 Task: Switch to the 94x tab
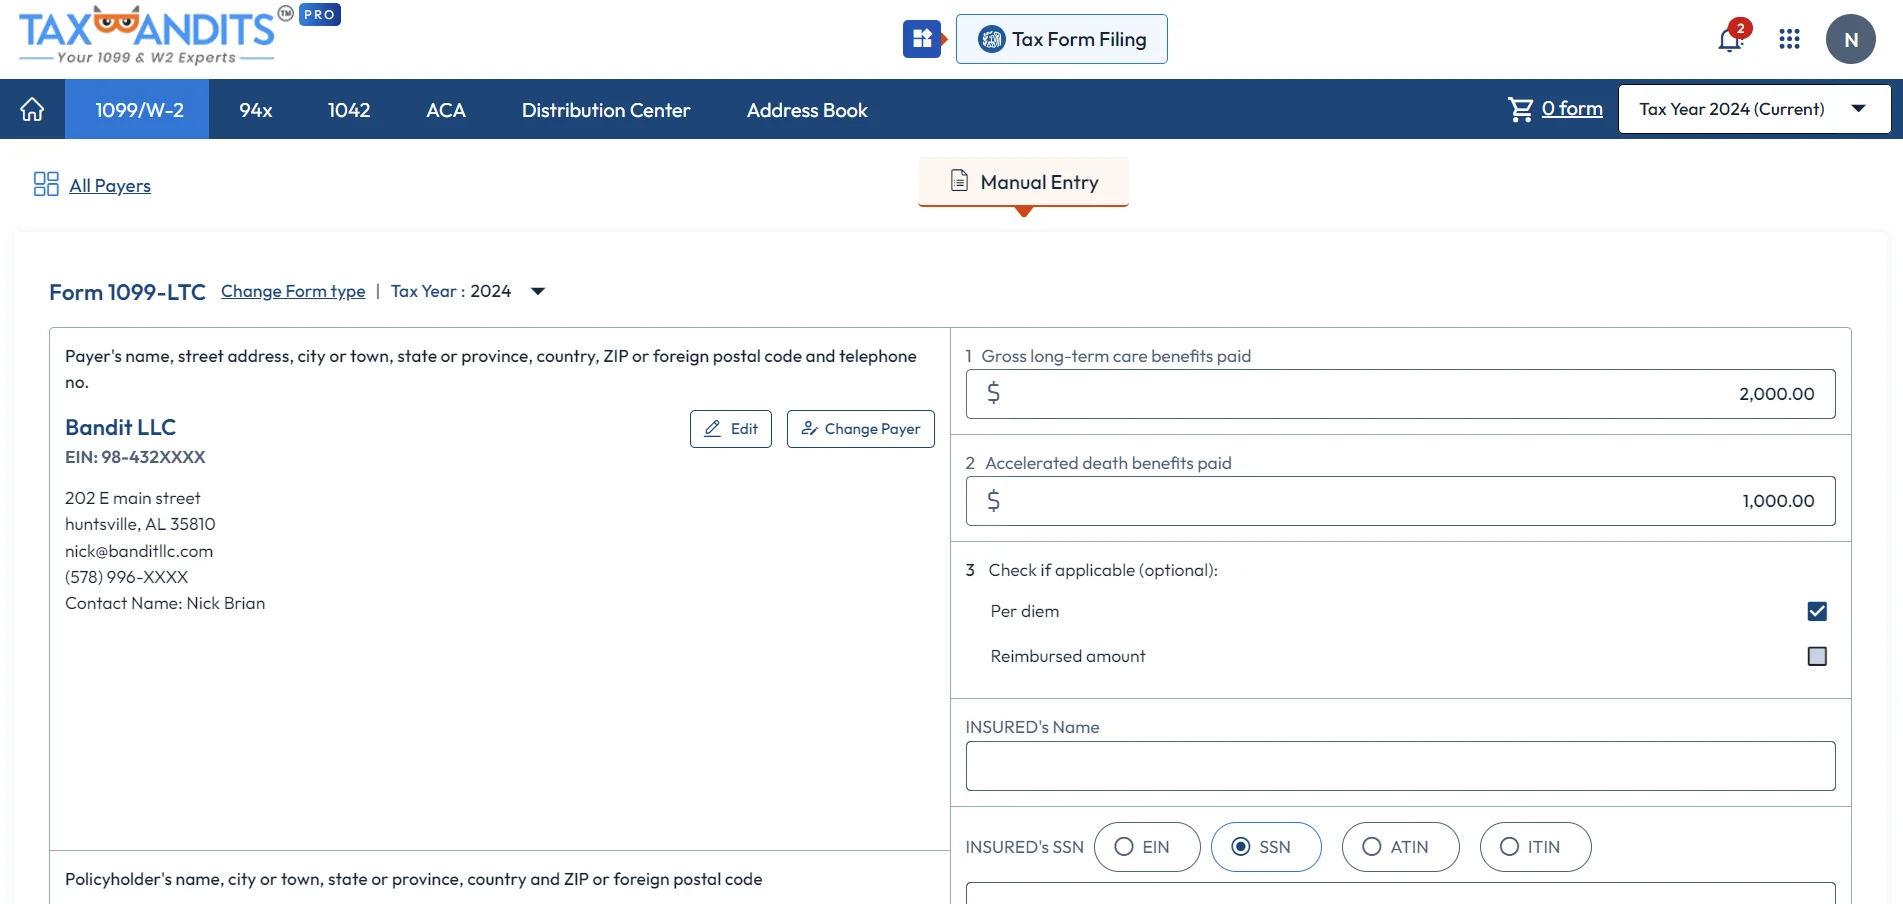pos(255,110)
